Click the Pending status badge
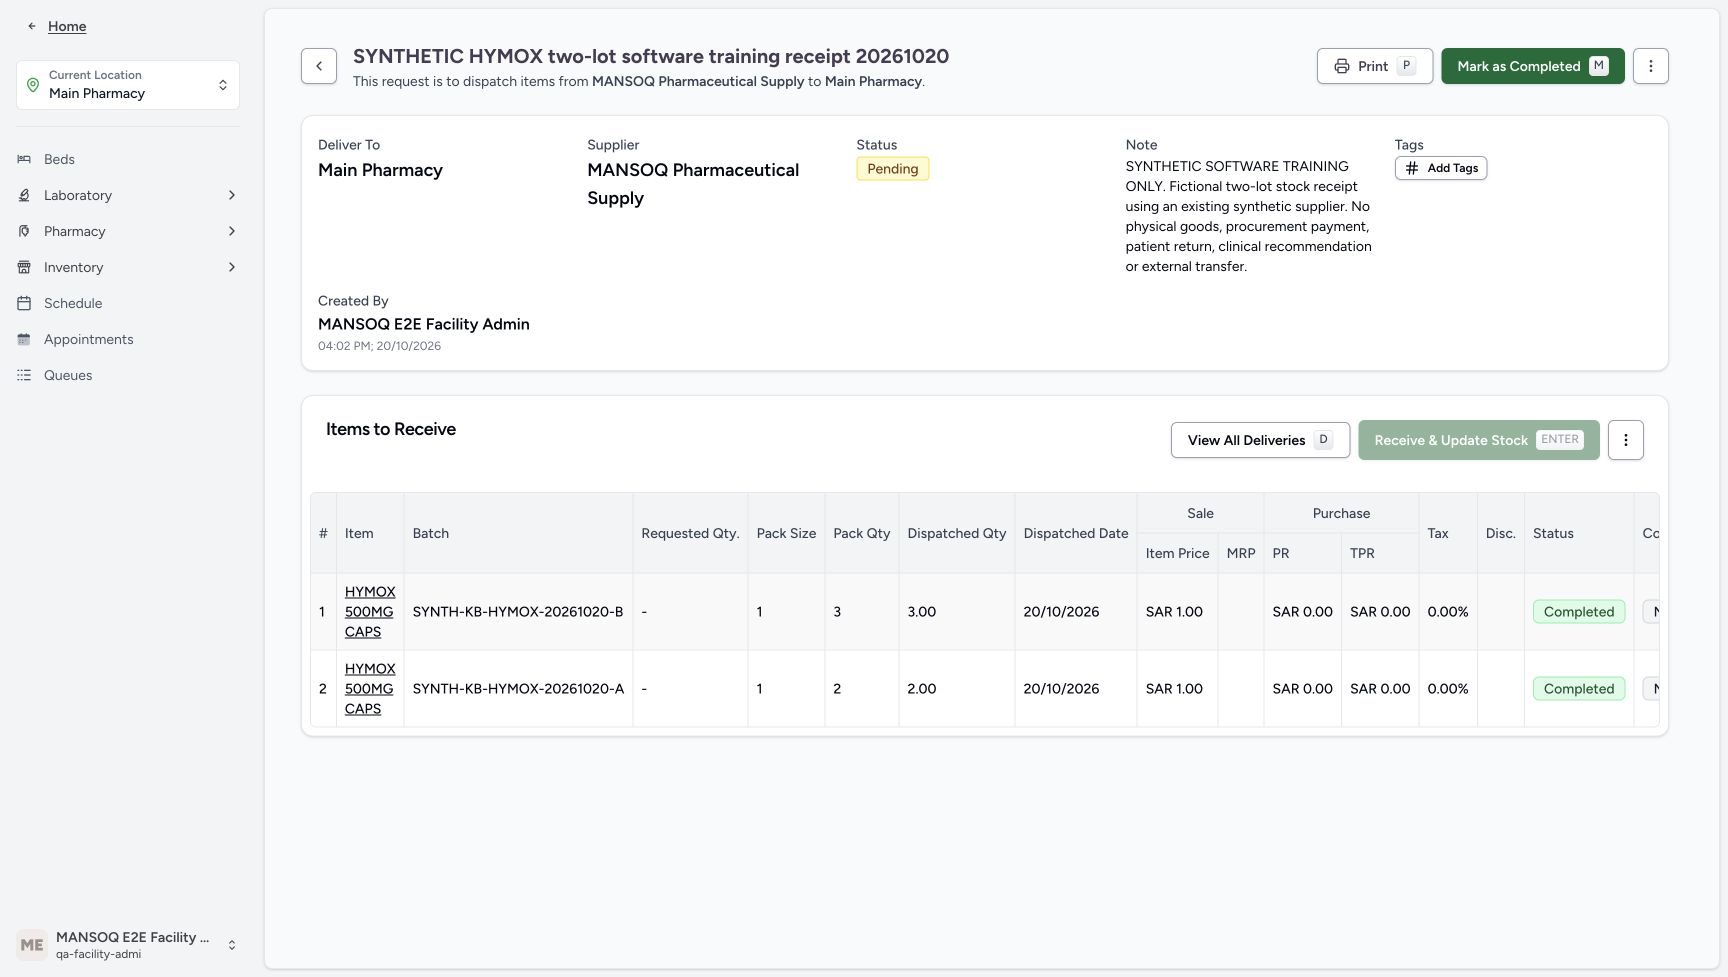The height and width of the screenshot is (977, 1728). (x=893, y=169)
